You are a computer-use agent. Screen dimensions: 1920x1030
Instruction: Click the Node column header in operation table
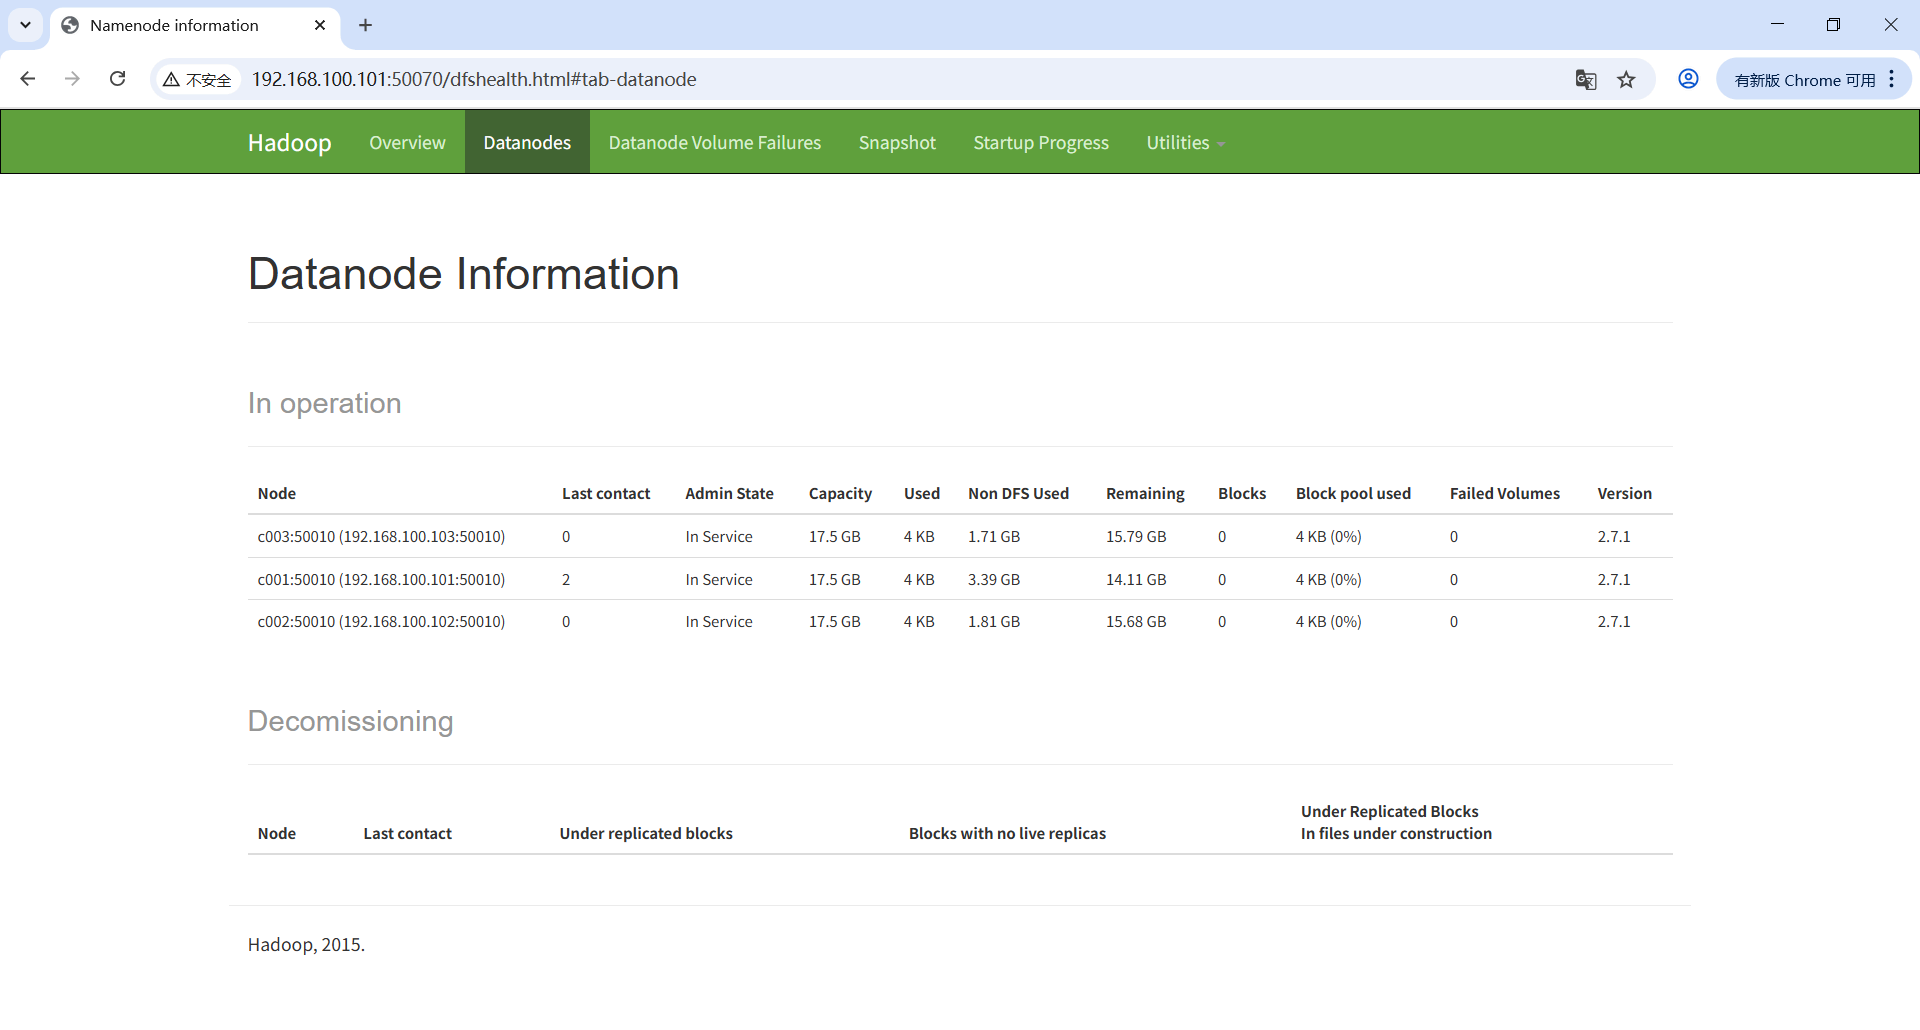[x=277, y=494]
